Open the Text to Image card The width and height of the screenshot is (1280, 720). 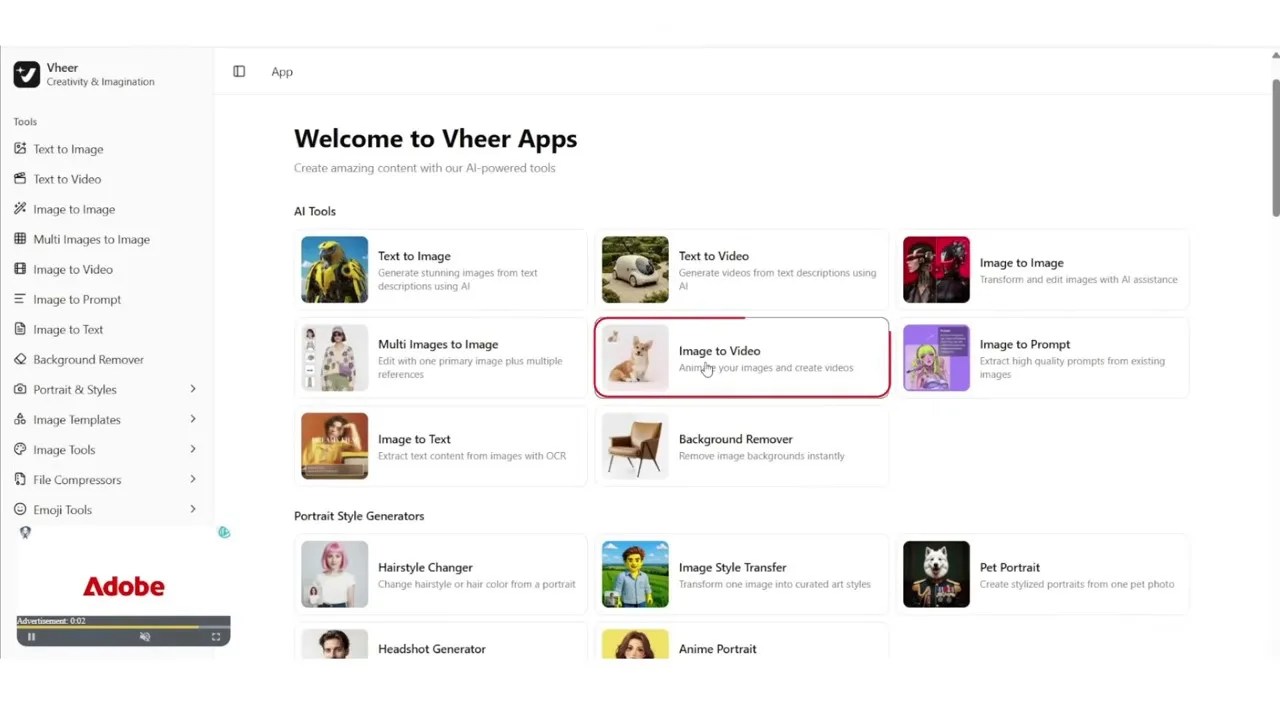tap(441, 270)
